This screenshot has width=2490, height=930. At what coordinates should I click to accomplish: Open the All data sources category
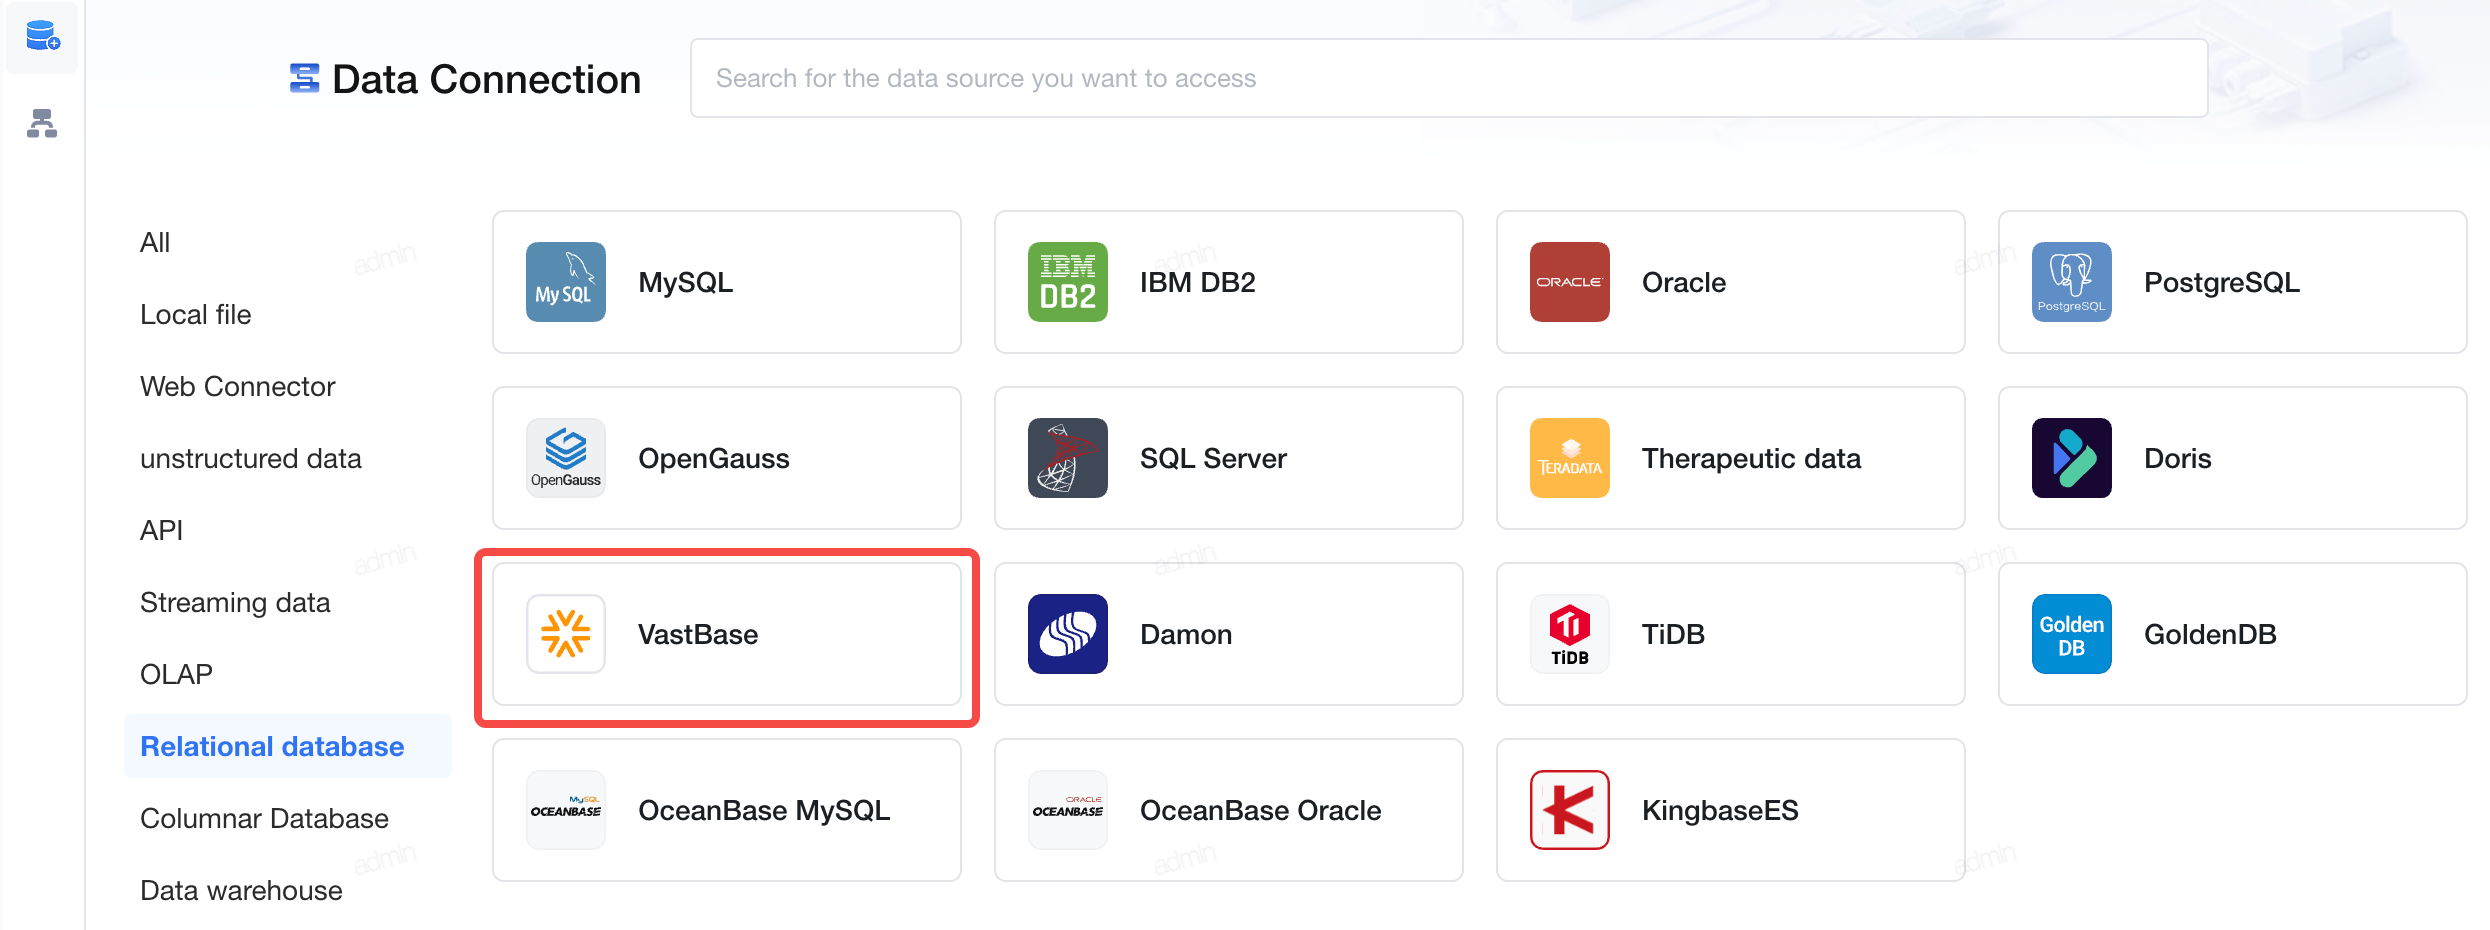pos(155,242)
